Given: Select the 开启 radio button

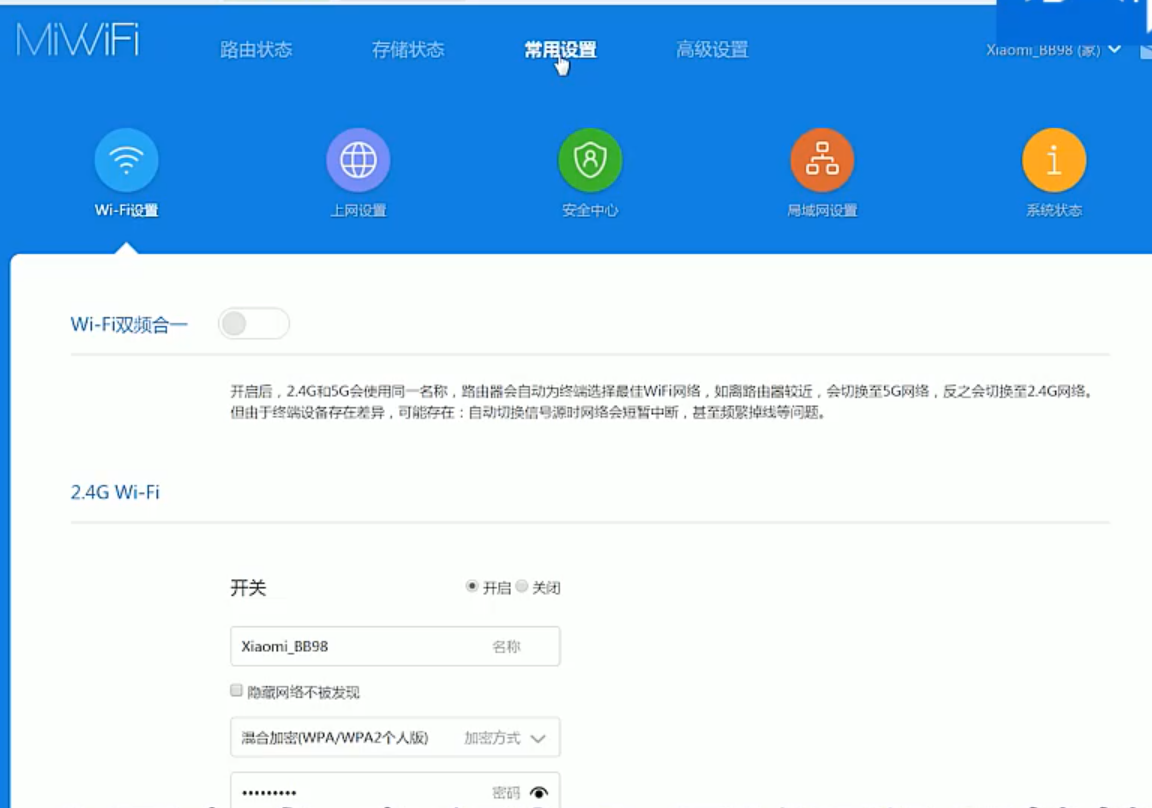Looking at the screenshot, I should (472, 587).
